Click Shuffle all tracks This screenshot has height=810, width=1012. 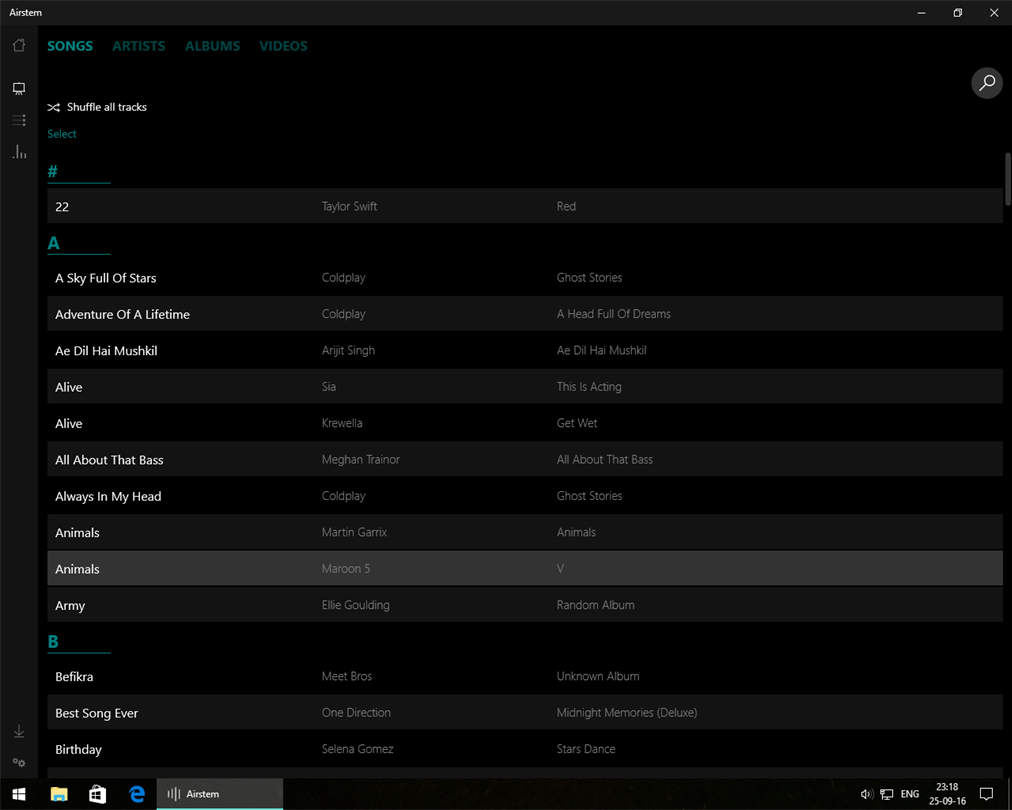97,107
